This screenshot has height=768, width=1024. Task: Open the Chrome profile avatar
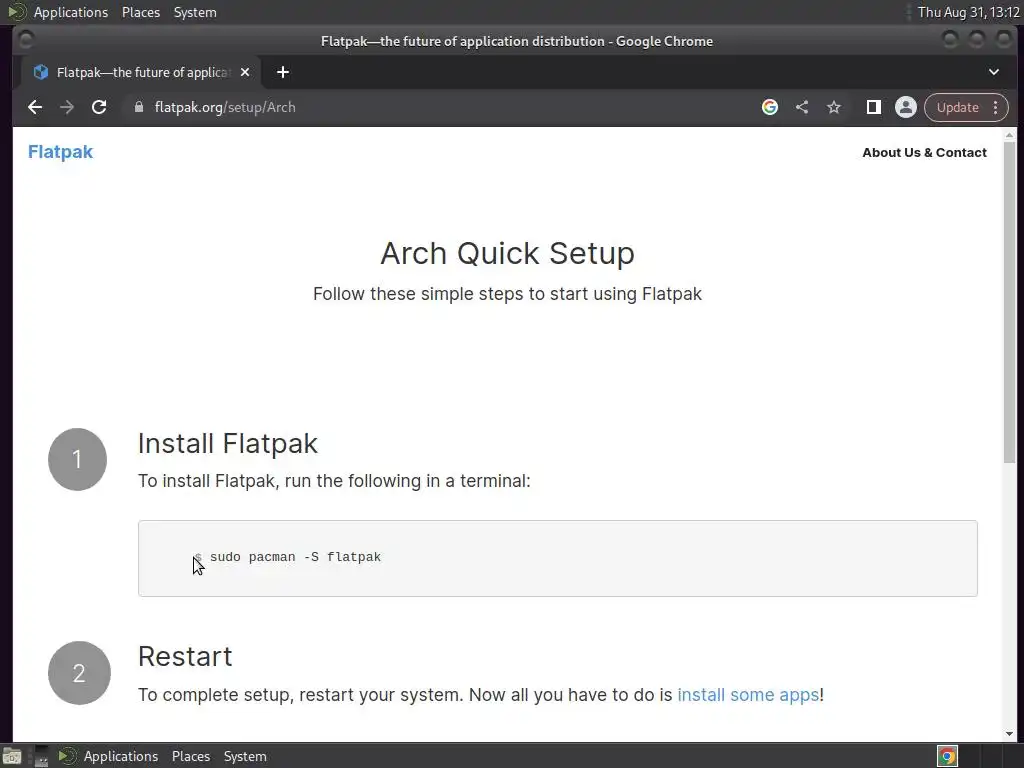tap(906, 107)
